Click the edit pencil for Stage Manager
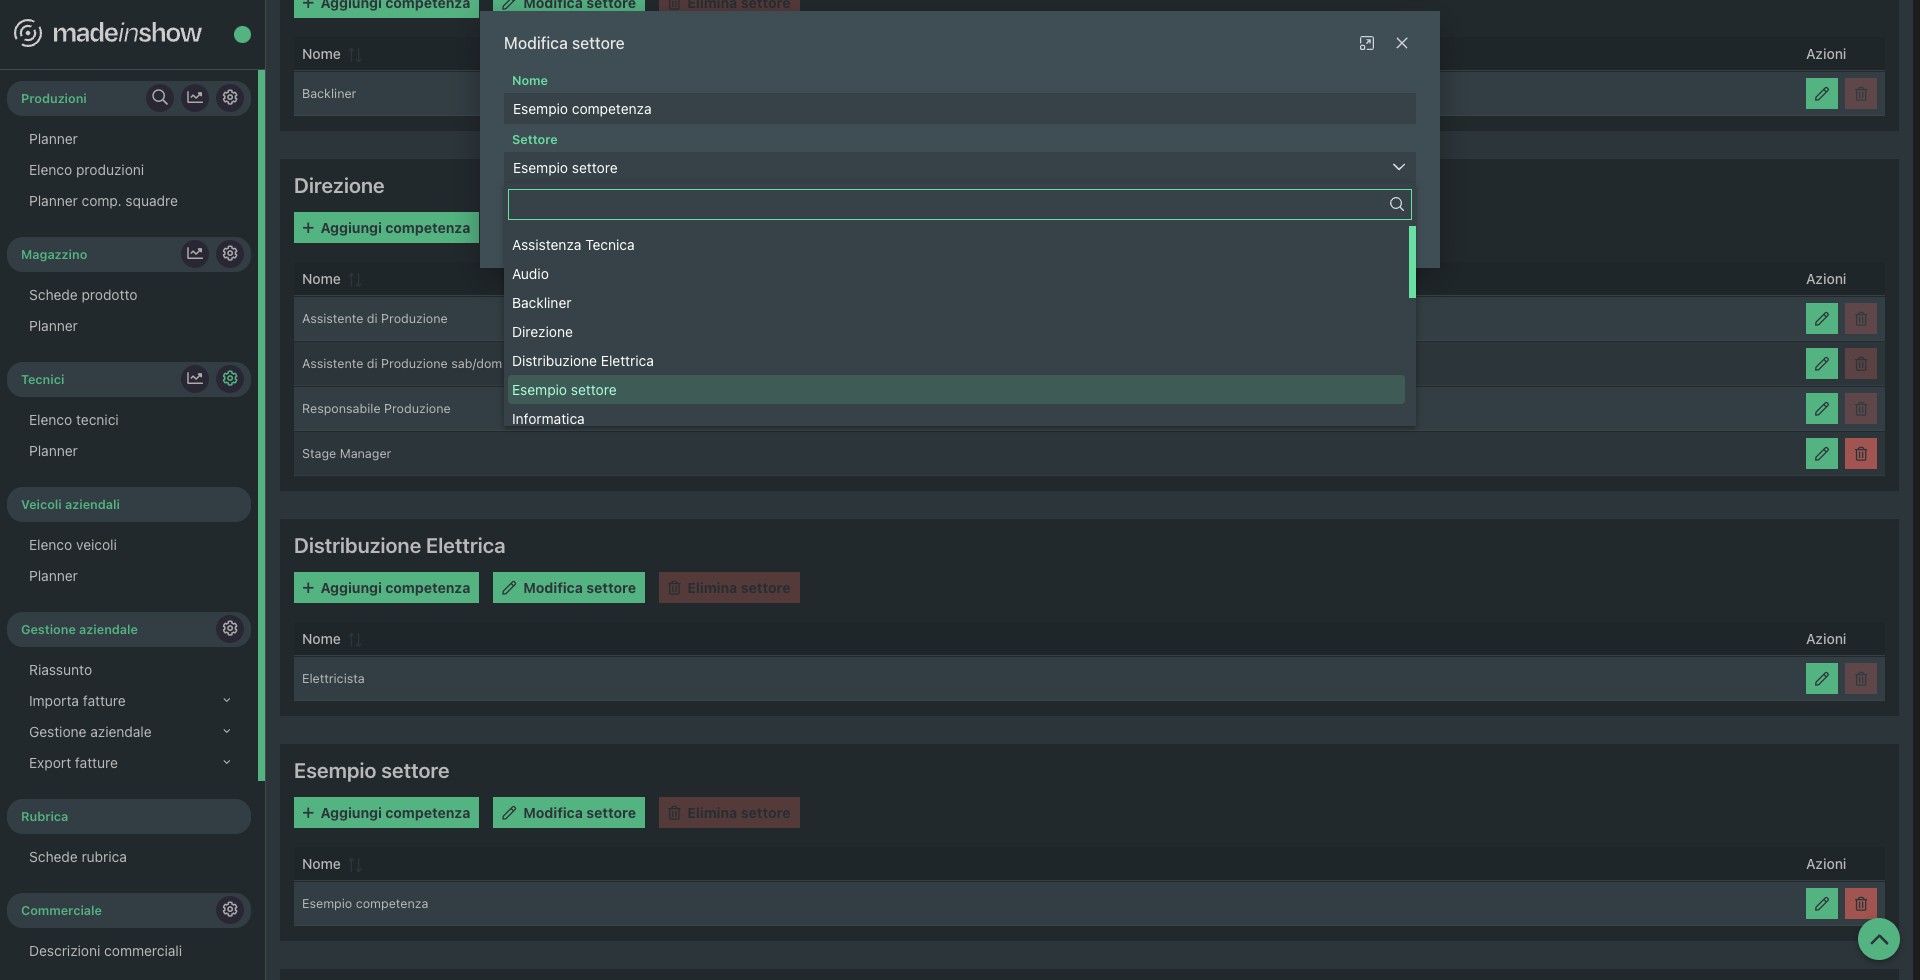Screen dimensions: 1920x980 pyautogui.click(x=1821, y=454)
